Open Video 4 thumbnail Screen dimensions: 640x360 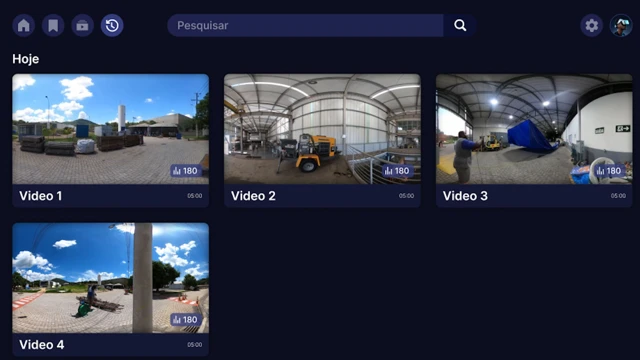coord(111,278)
